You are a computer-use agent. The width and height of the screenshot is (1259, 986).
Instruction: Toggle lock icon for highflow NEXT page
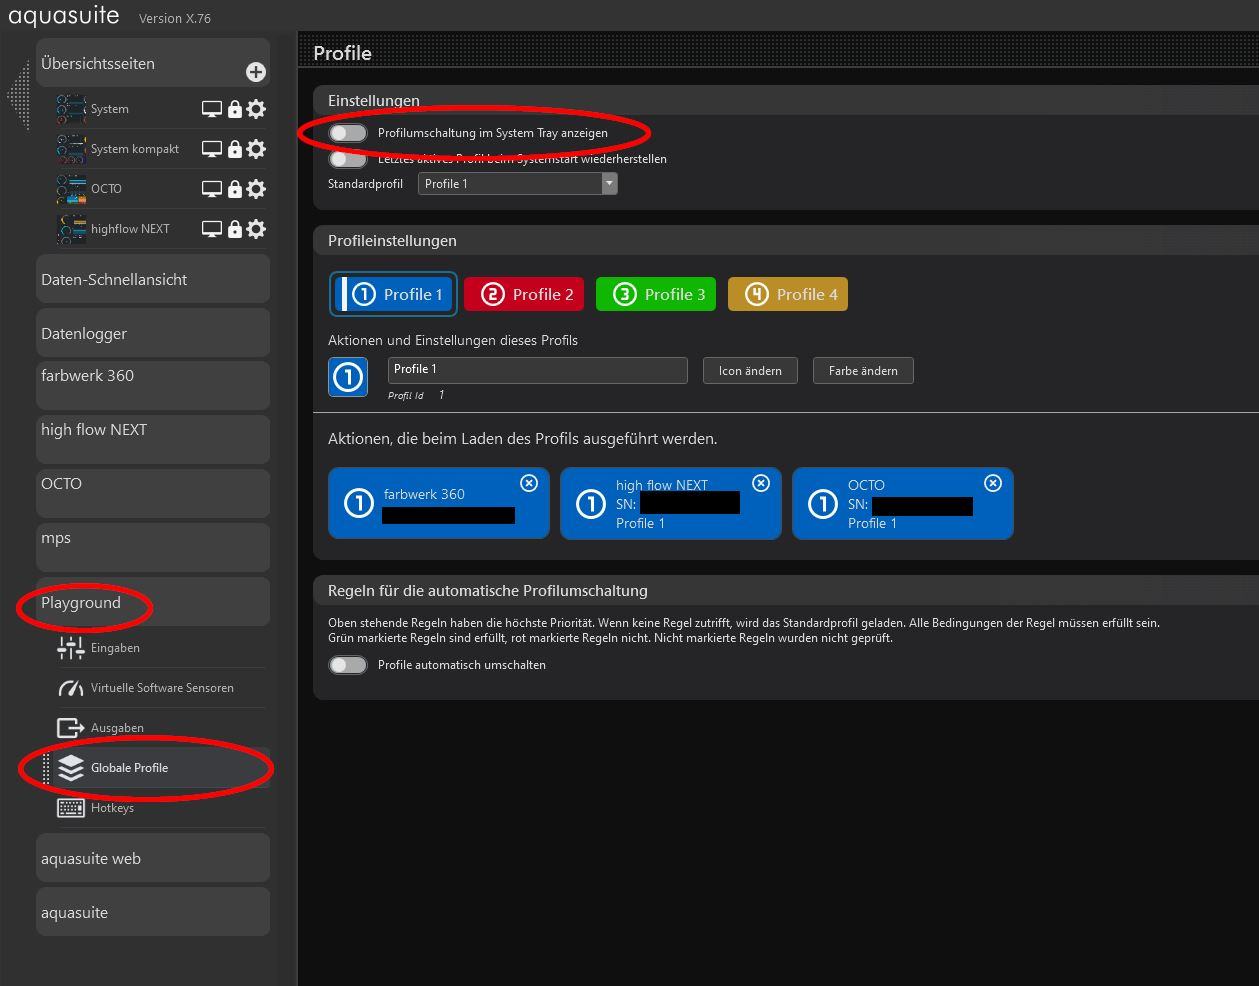tap(235, 229)
